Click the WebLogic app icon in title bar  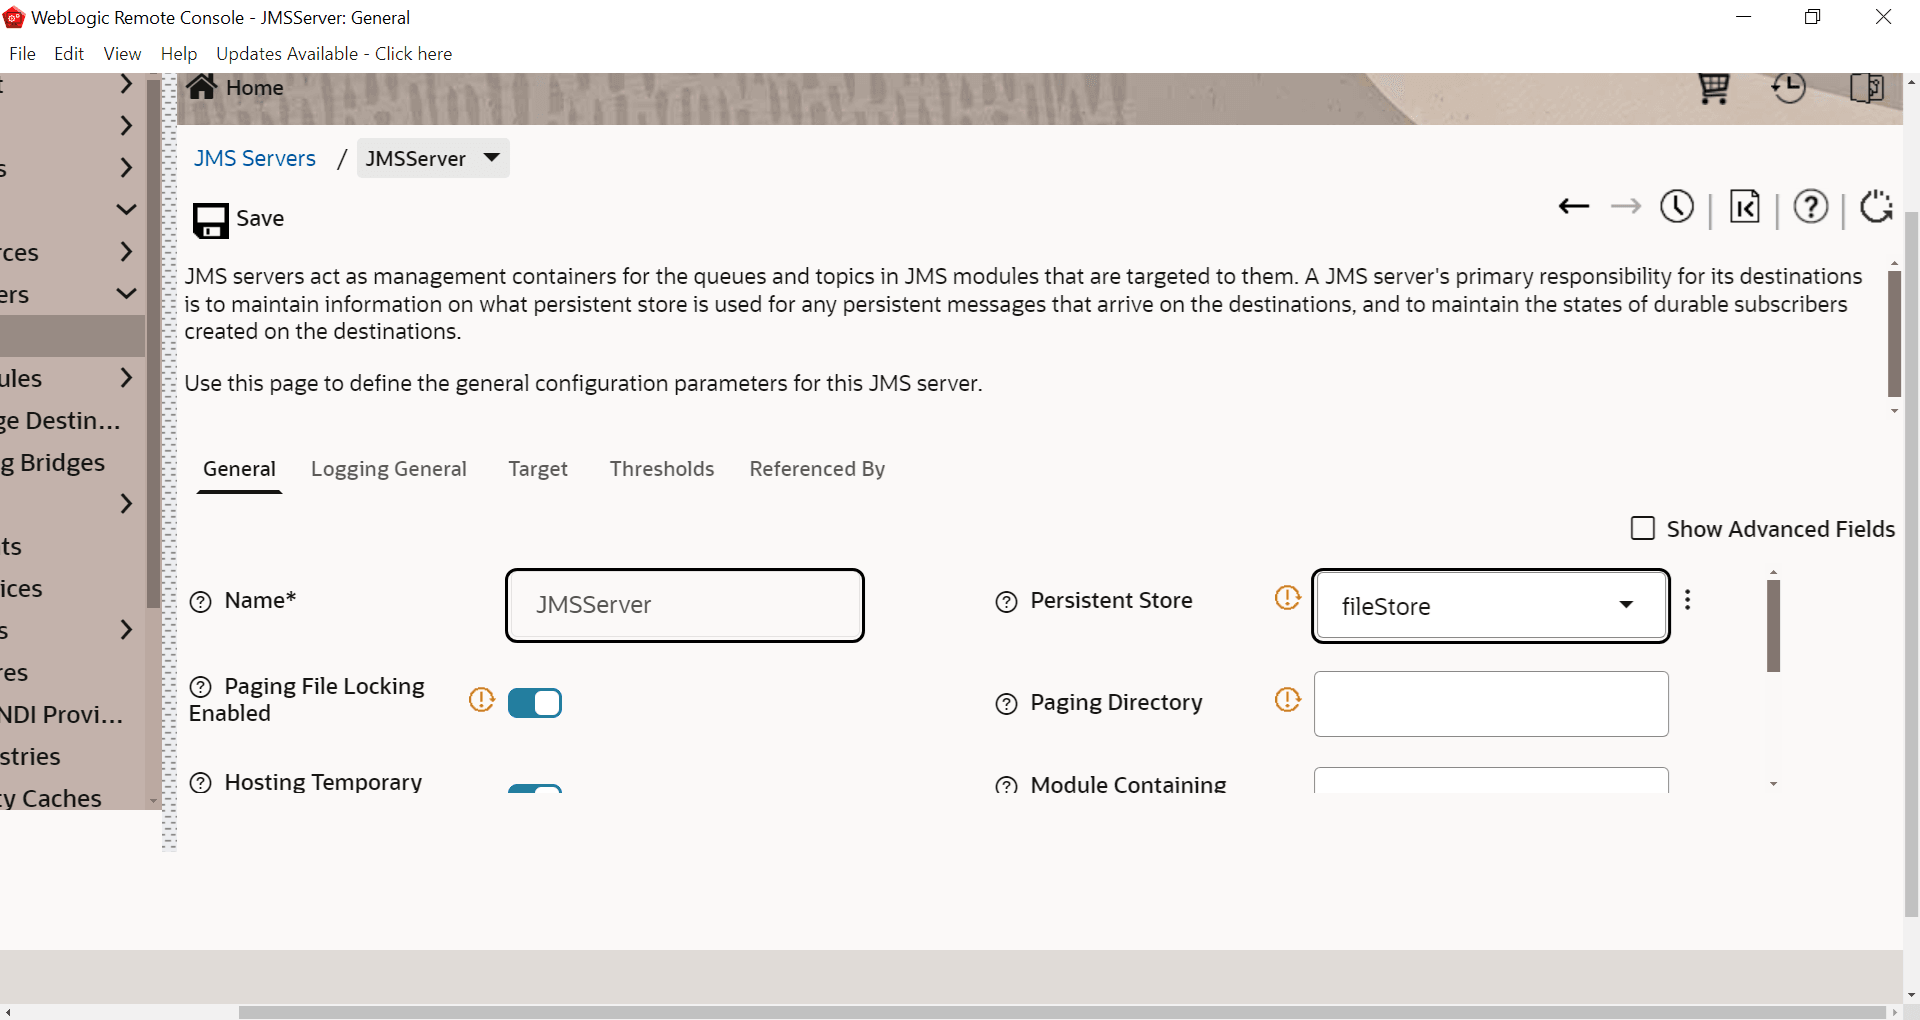[14, 17]
